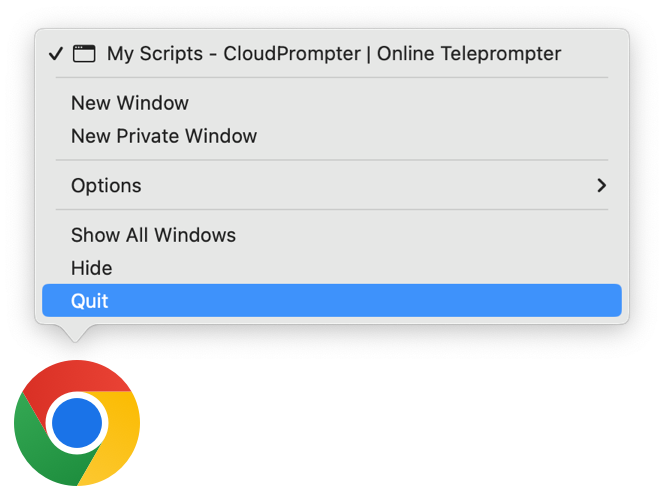Image resolution: width=664 pixels, height=486 pixels.
Task: Hide Chrome using the Hide entry
Action: (x=91, y=268)
